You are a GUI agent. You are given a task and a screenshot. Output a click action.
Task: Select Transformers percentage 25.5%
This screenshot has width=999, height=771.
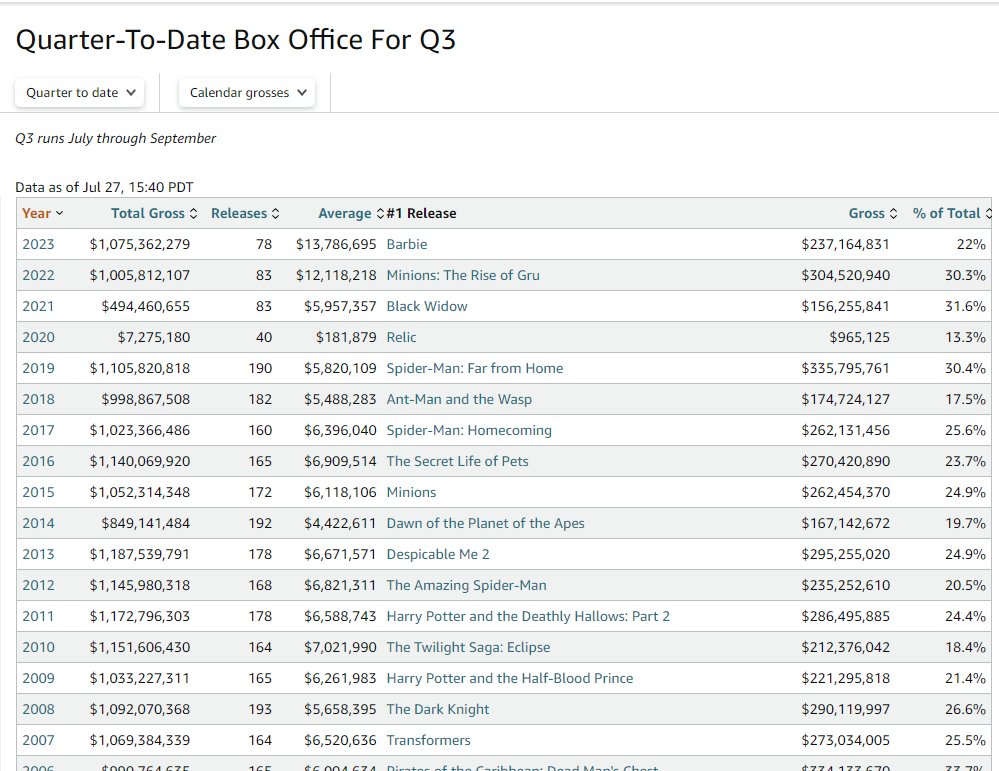965,740
